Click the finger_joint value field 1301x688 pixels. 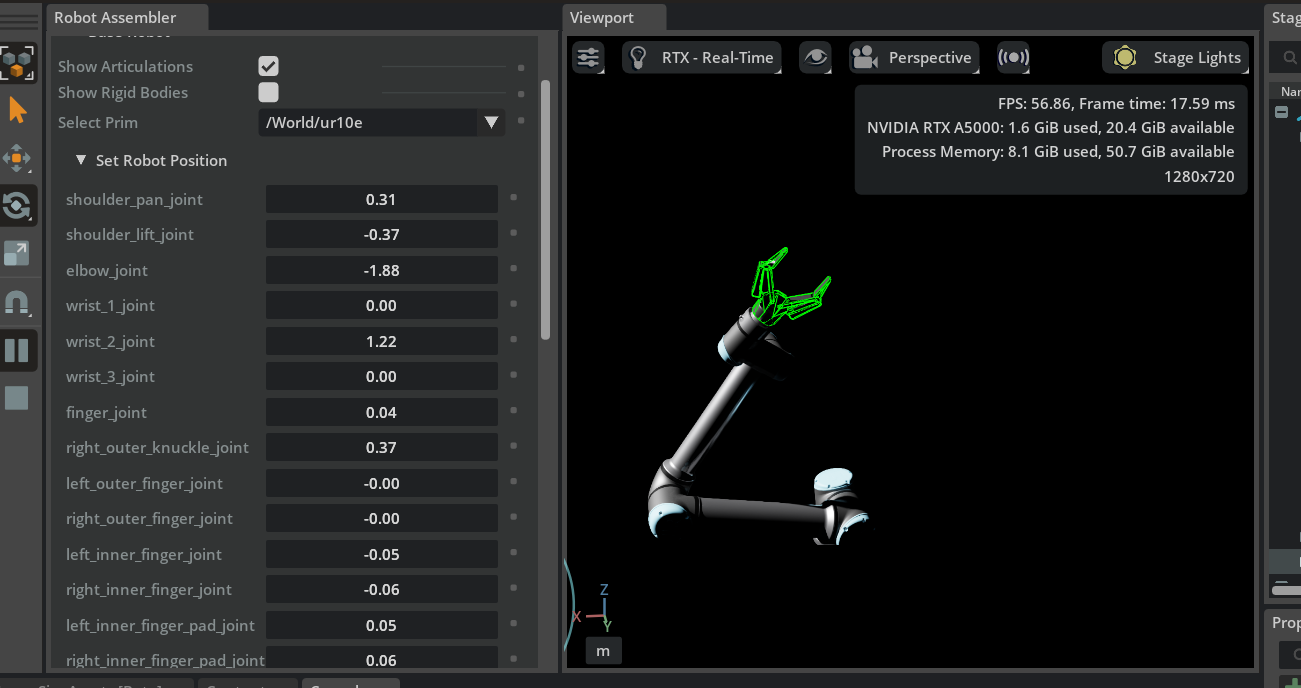click(381, 412)
